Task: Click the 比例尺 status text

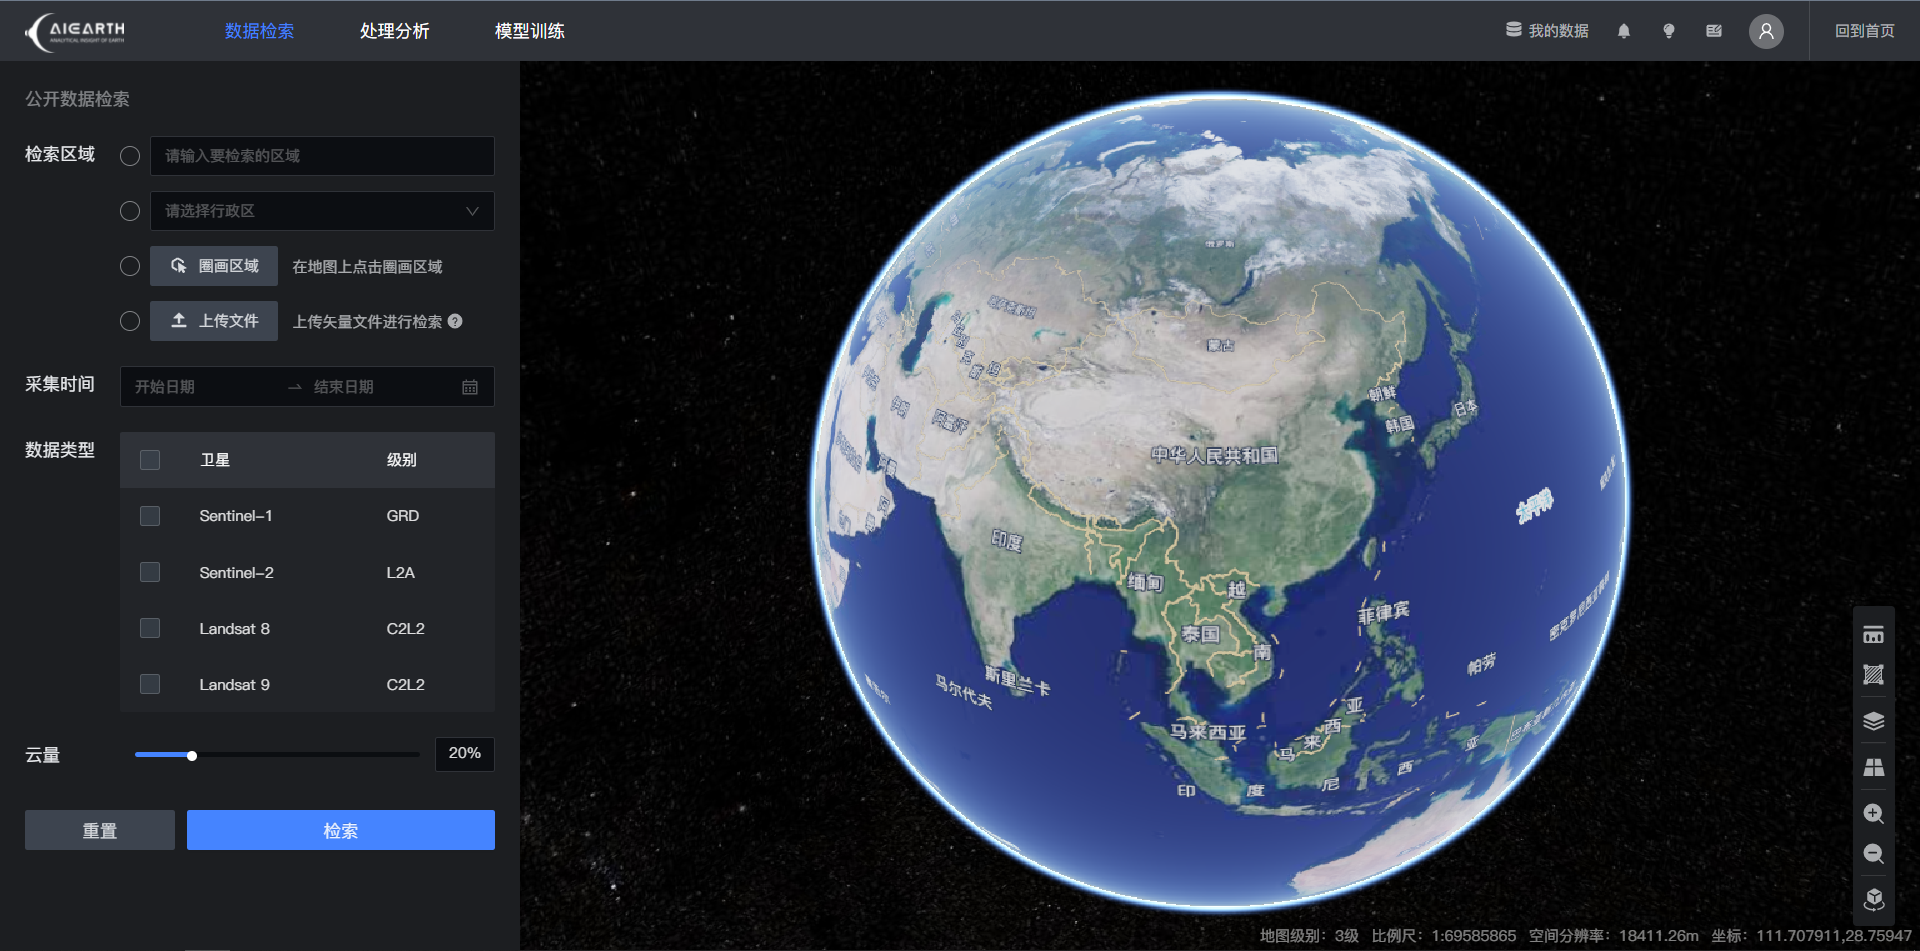Action: [x=1443, y=936]
